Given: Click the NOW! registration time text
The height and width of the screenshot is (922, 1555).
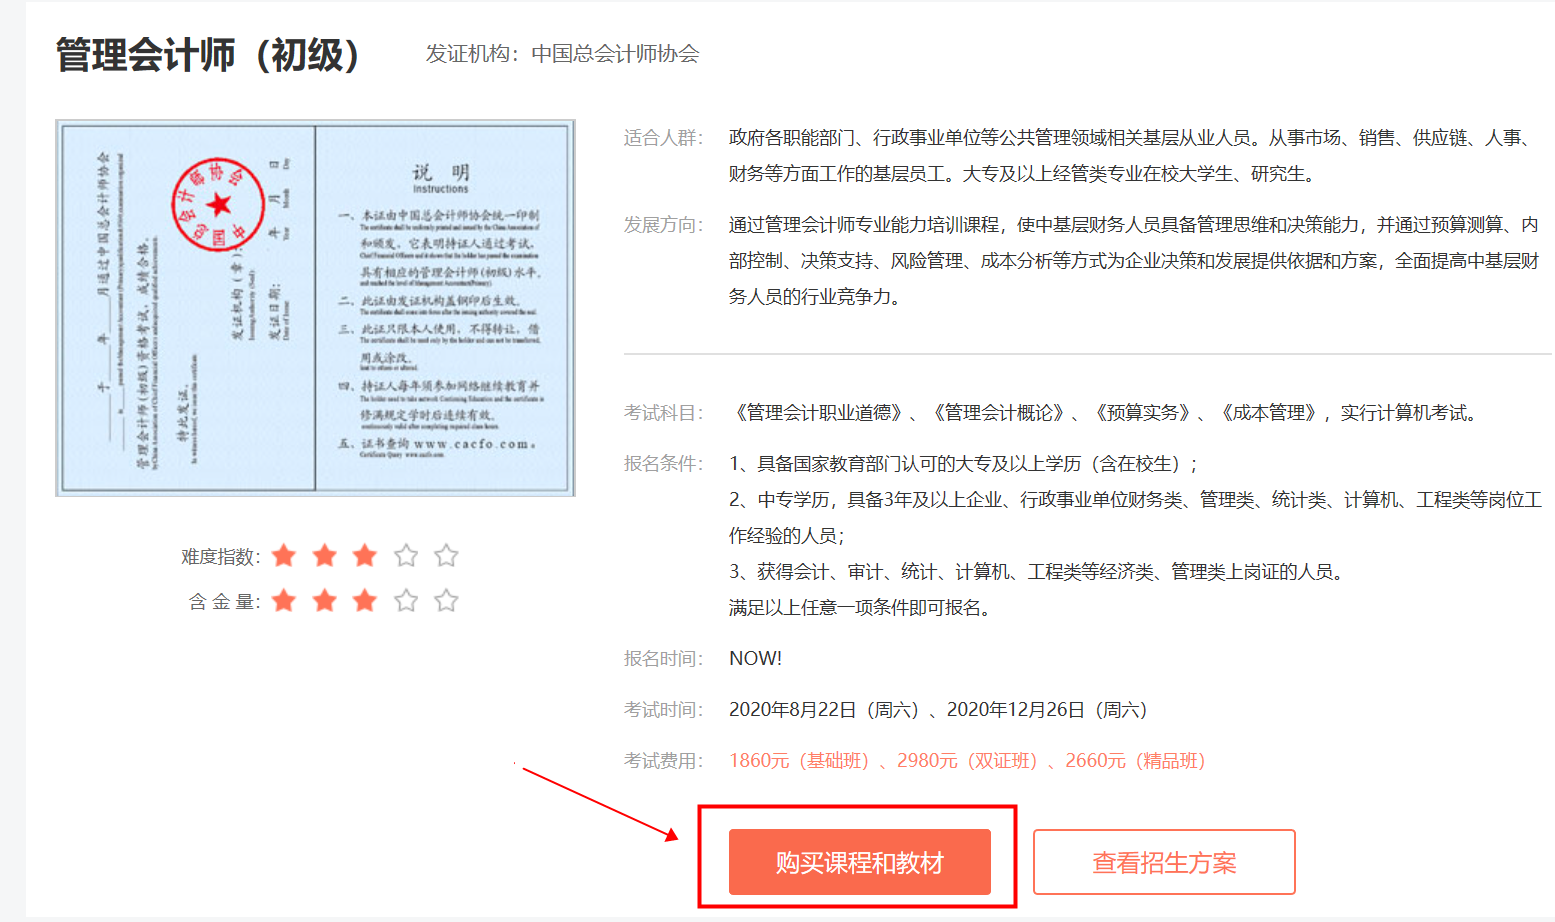Looking at the screenshot, I should tap(755, 659).
